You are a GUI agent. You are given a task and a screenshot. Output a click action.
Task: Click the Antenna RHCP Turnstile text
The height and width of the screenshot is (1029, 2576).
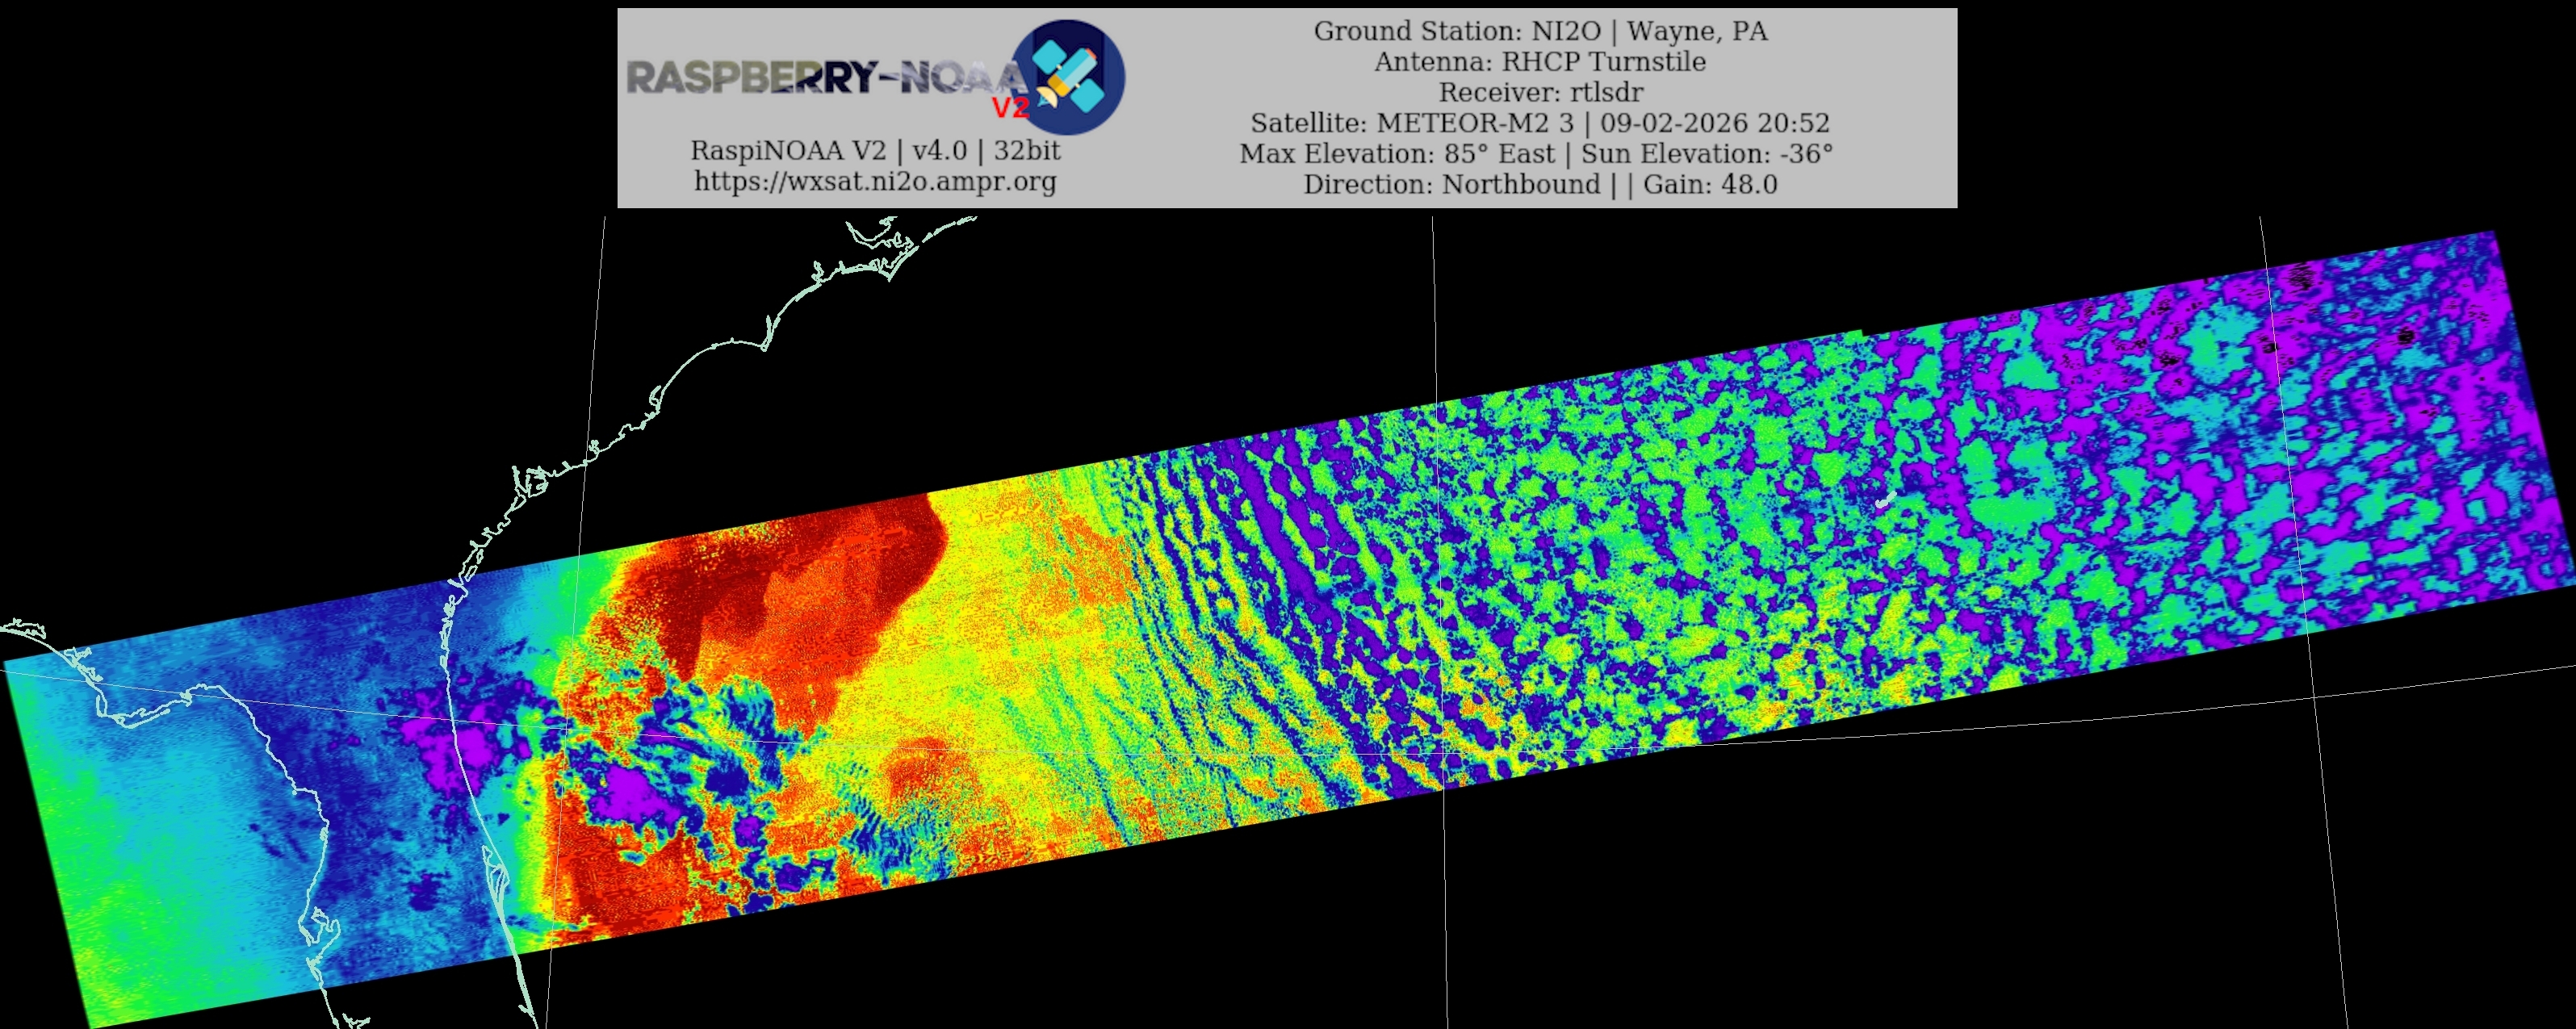click(1540, 62)
